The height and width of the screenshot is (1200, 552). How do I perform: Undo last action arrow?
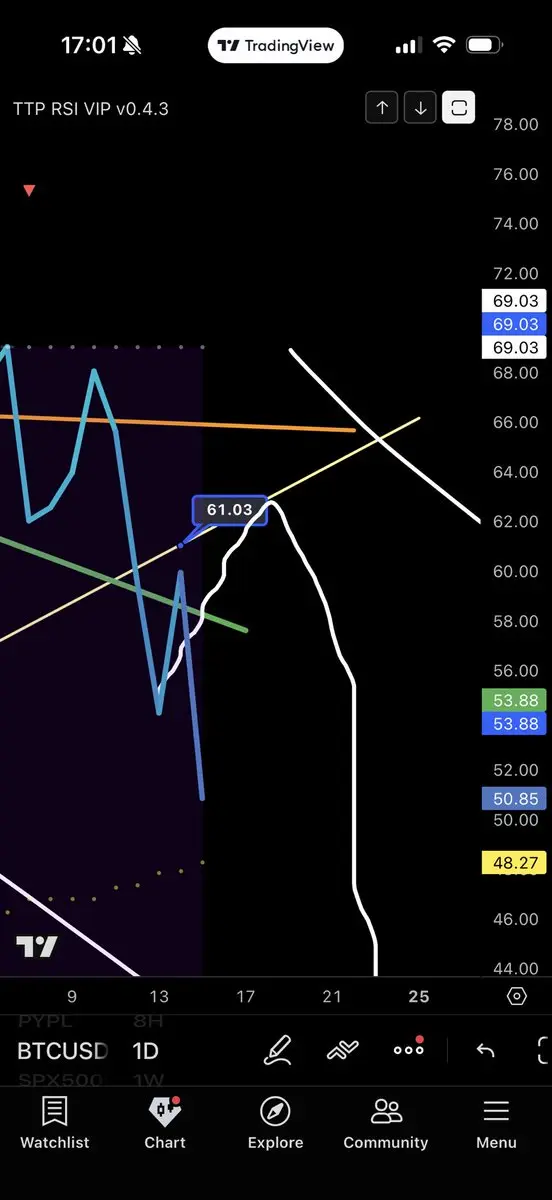[485, 1050]
